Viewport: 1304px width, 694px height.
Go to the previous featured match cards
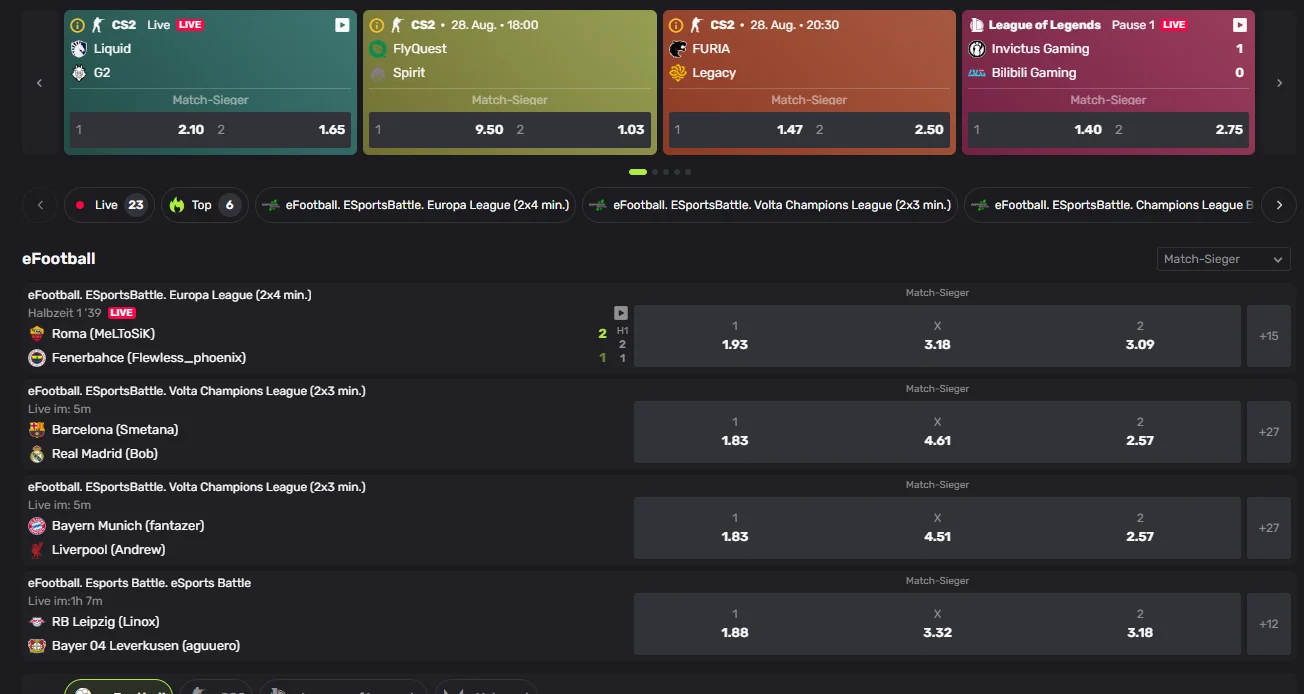pos(40,83)
